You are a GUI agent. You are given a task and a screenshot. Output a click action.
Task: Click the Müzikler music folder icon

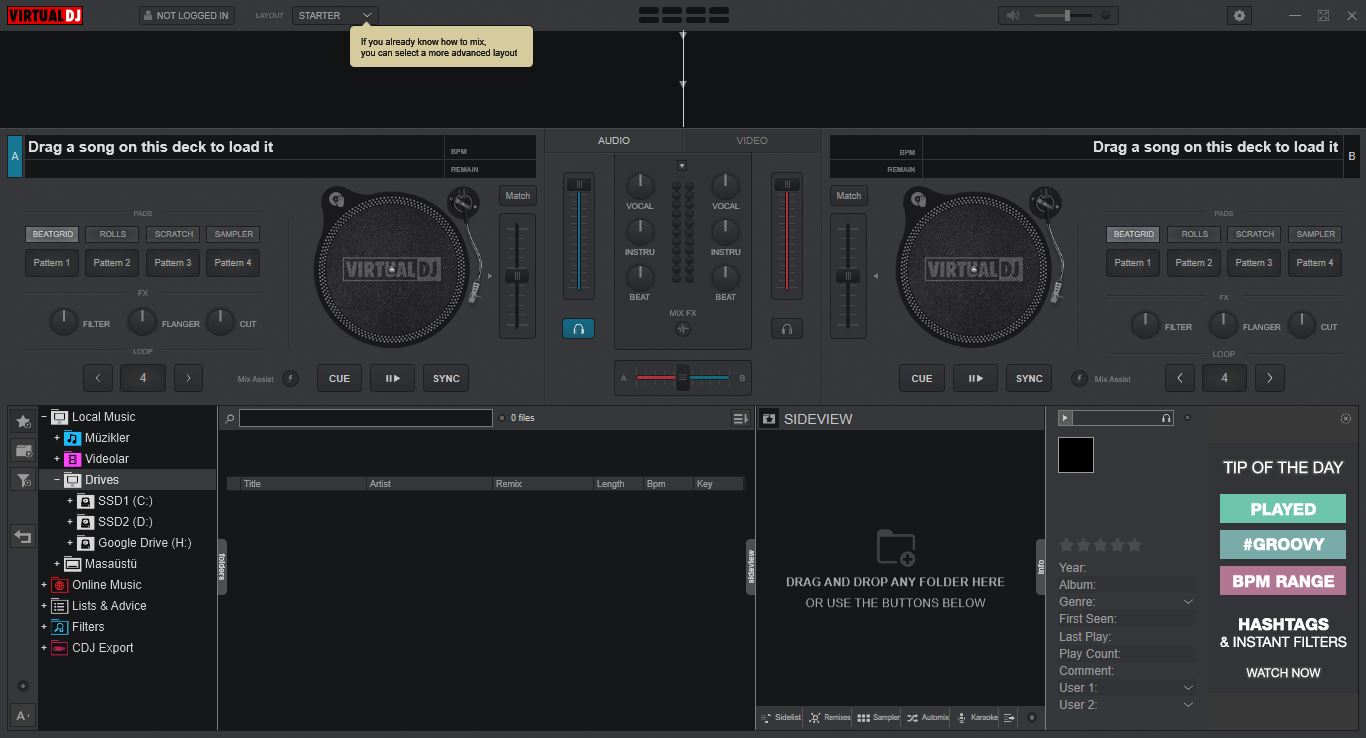coord(73,438)
